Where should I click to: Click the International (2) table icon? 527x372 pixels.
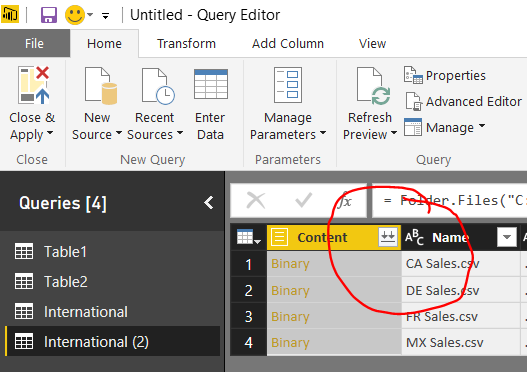point(24,341)
